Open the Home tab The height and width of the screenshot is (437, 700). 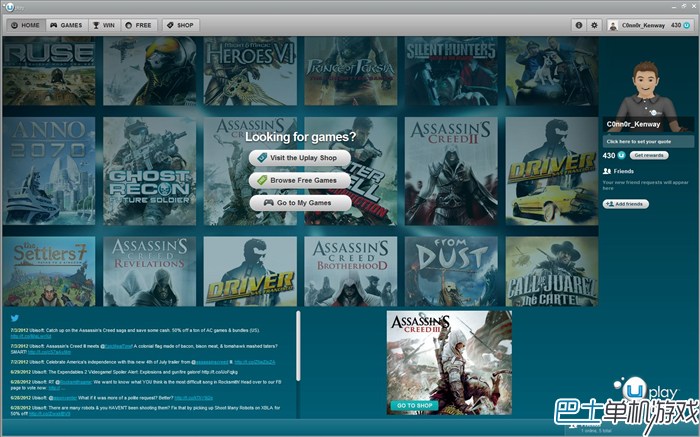(x=26, y=25)
